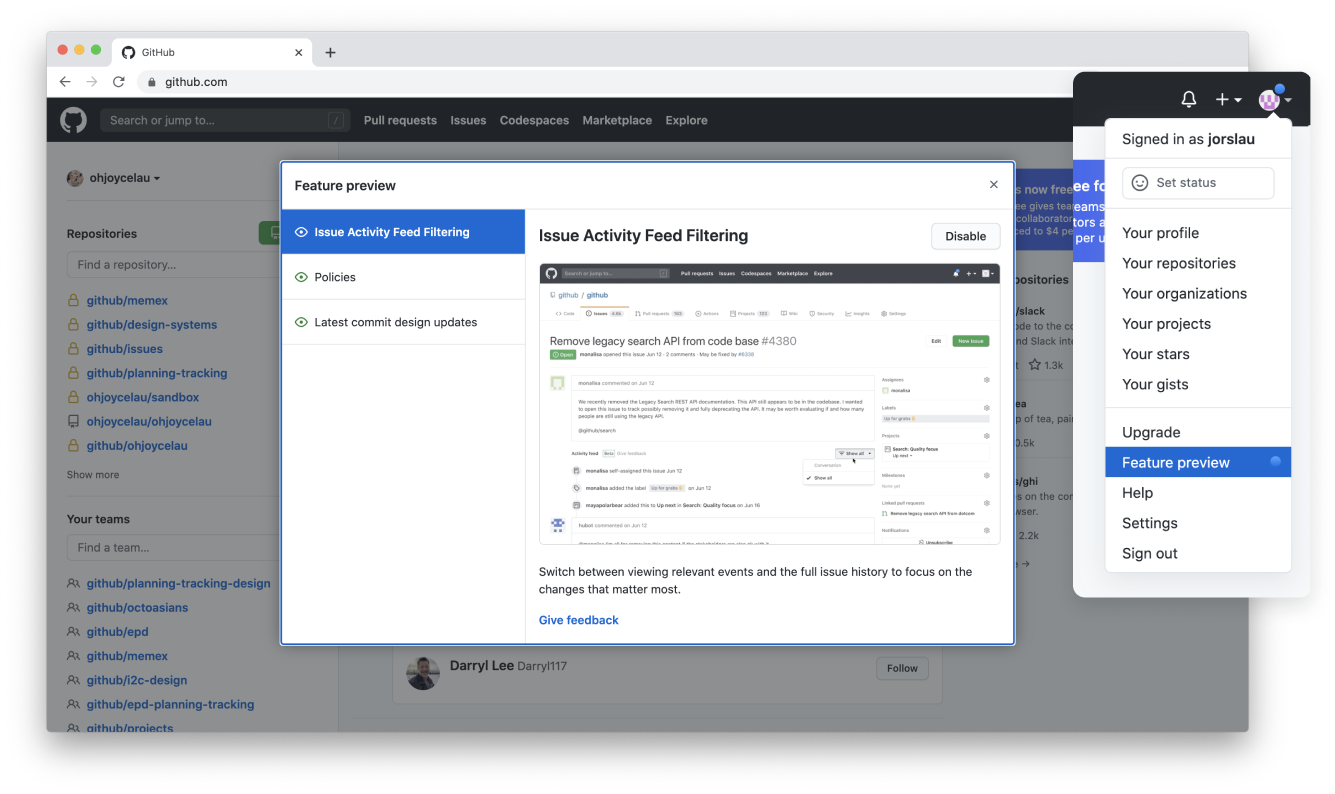
Task: Show more repositories in sidebar
Action: click(93, 475)
